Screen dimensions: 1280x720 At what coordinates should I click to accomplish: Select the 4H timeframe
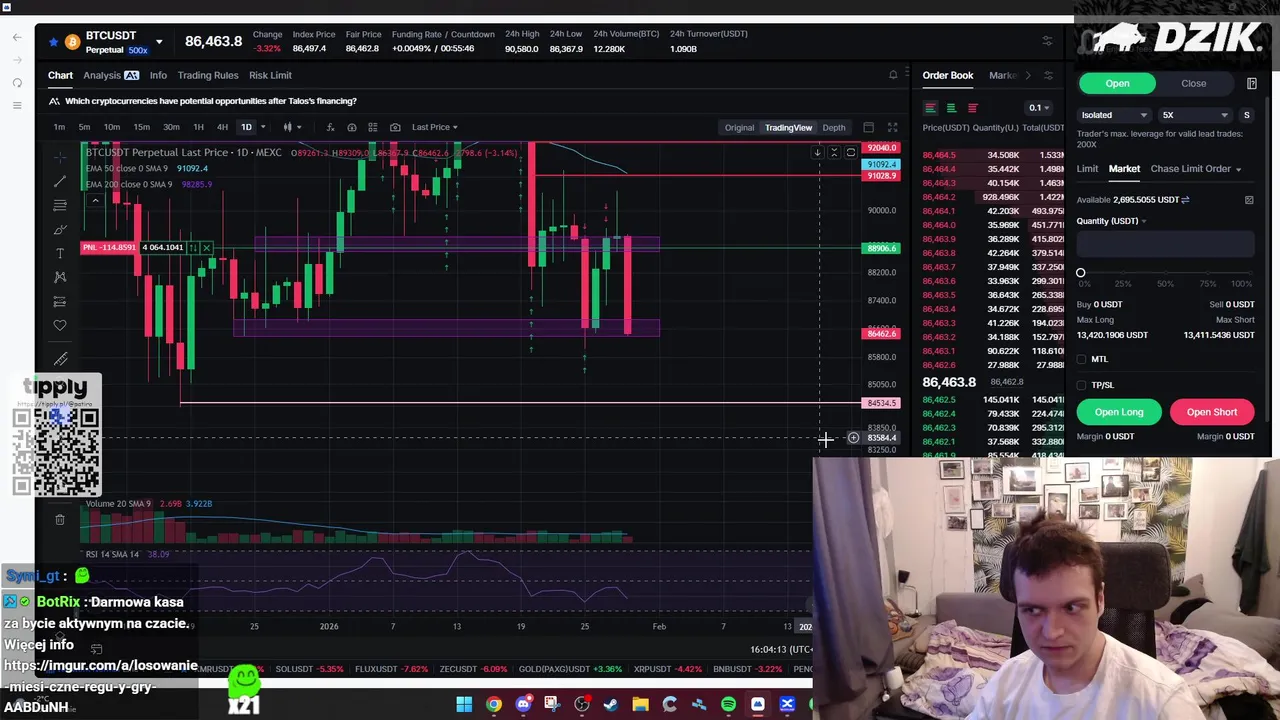[x=222, y=127]
